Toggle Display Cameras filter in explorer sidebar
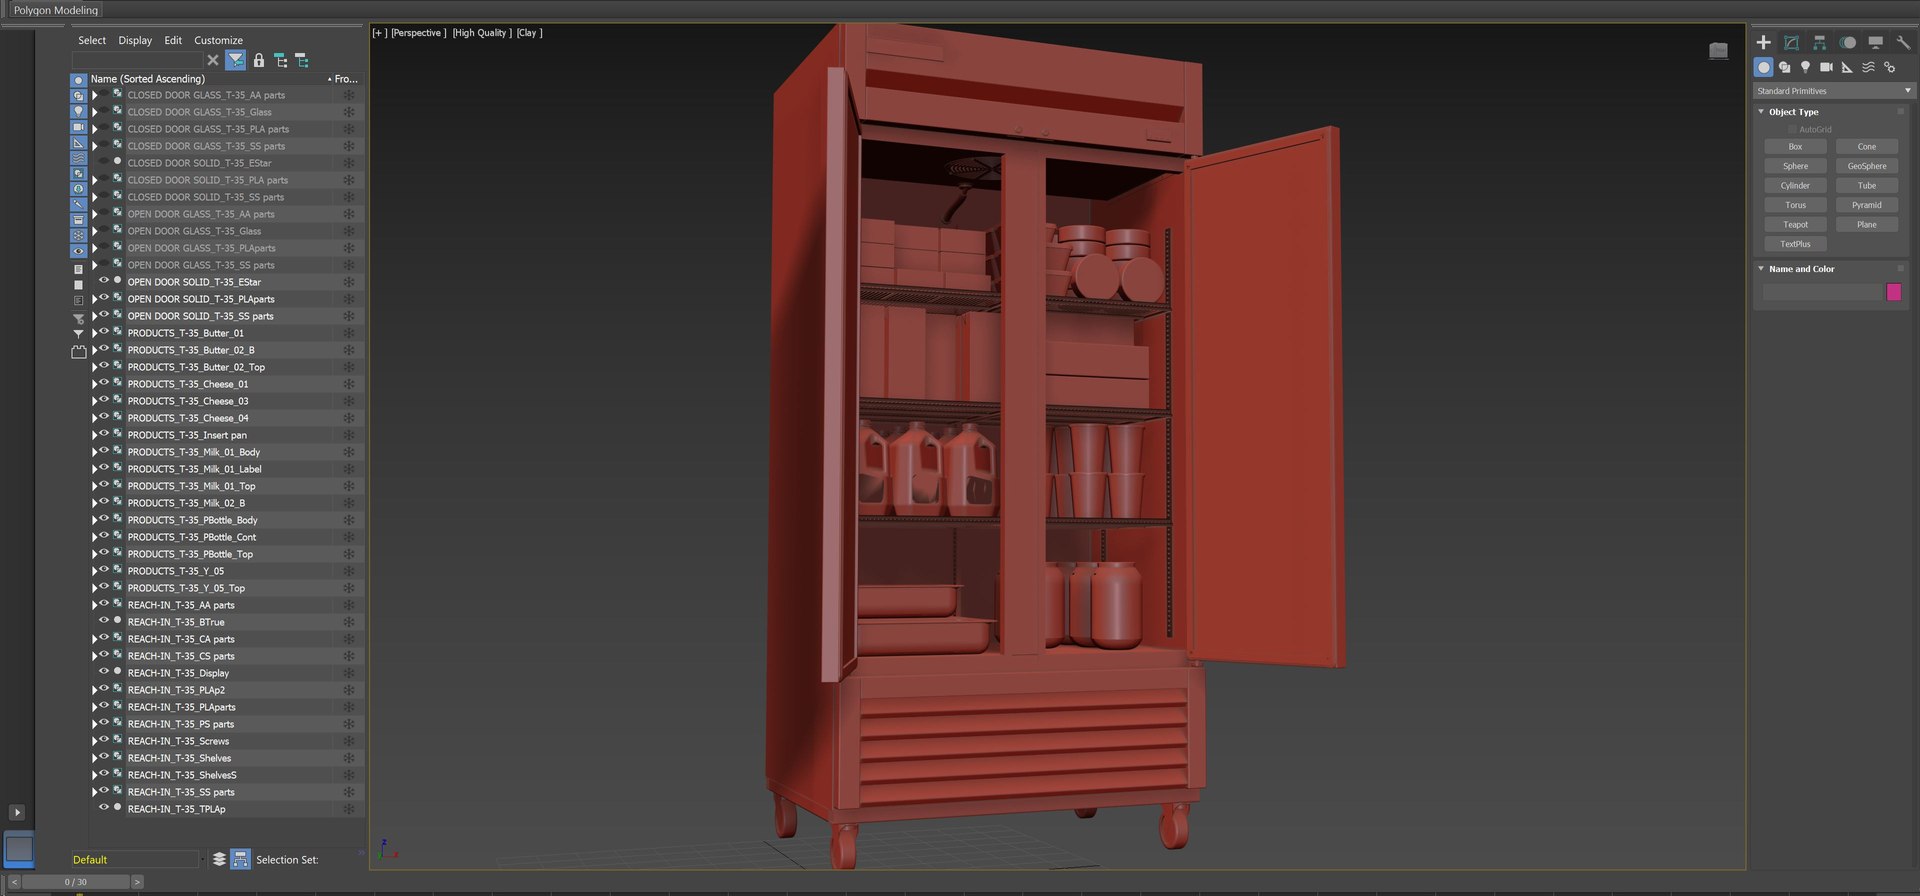This screenshot has height=896, width=1920. tap(78, 127)
